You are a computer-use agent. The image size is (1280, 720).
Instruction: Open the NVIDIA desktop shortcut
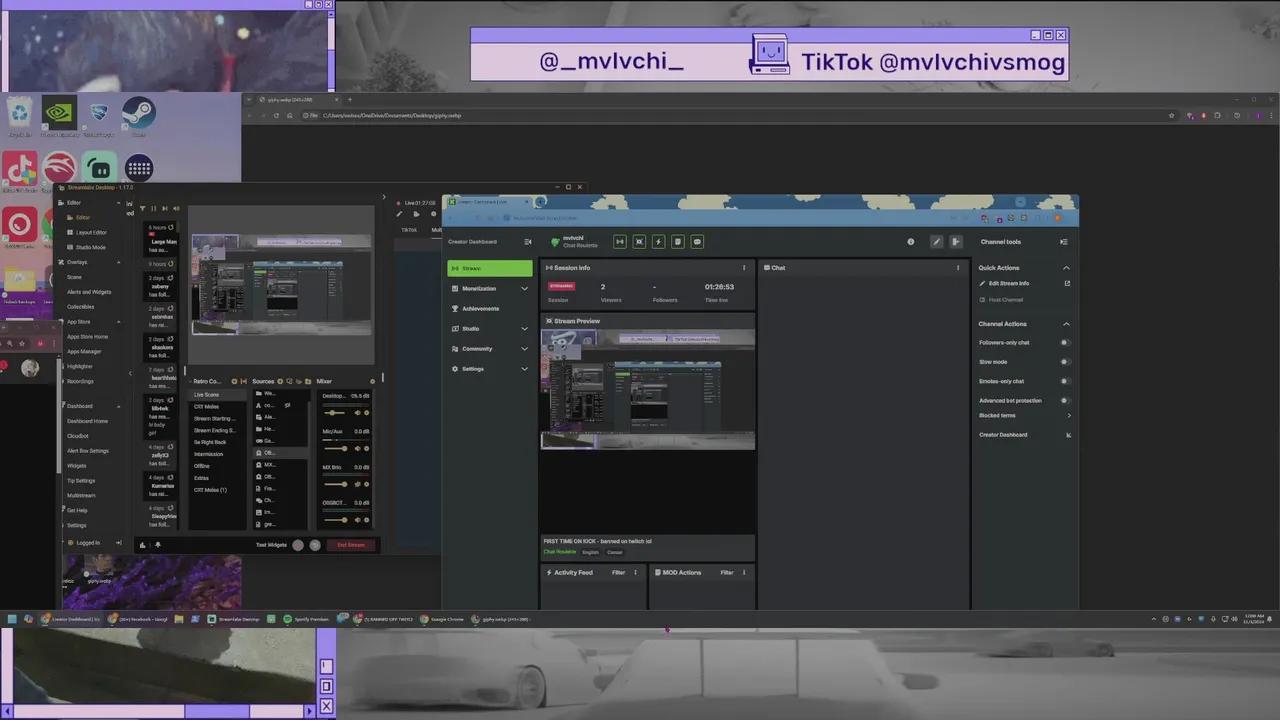[59, 114]
